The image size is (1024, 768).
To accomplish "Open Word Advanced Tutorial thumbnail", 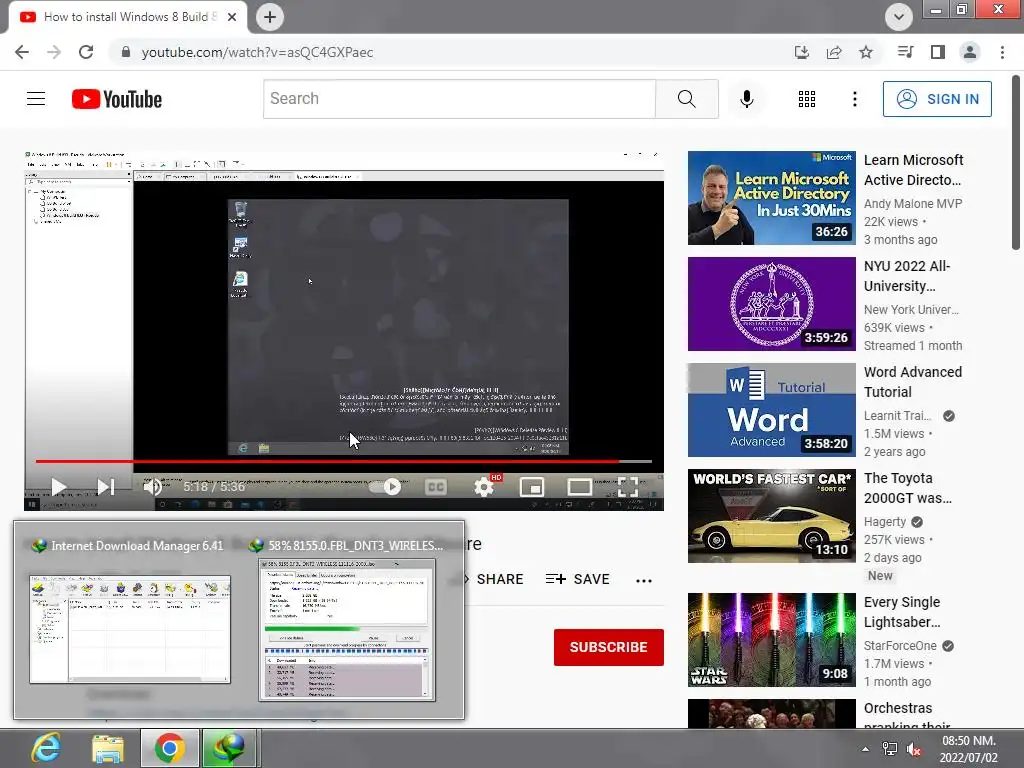I will pyautogui.click(x=771, y=409).
